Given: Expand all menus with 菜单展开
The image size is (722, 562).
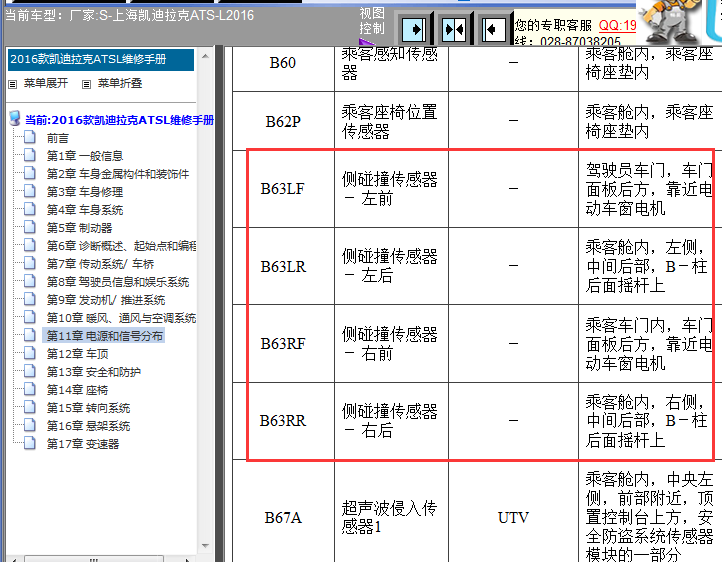Looking at the screenshot, I should coord(46,83).
